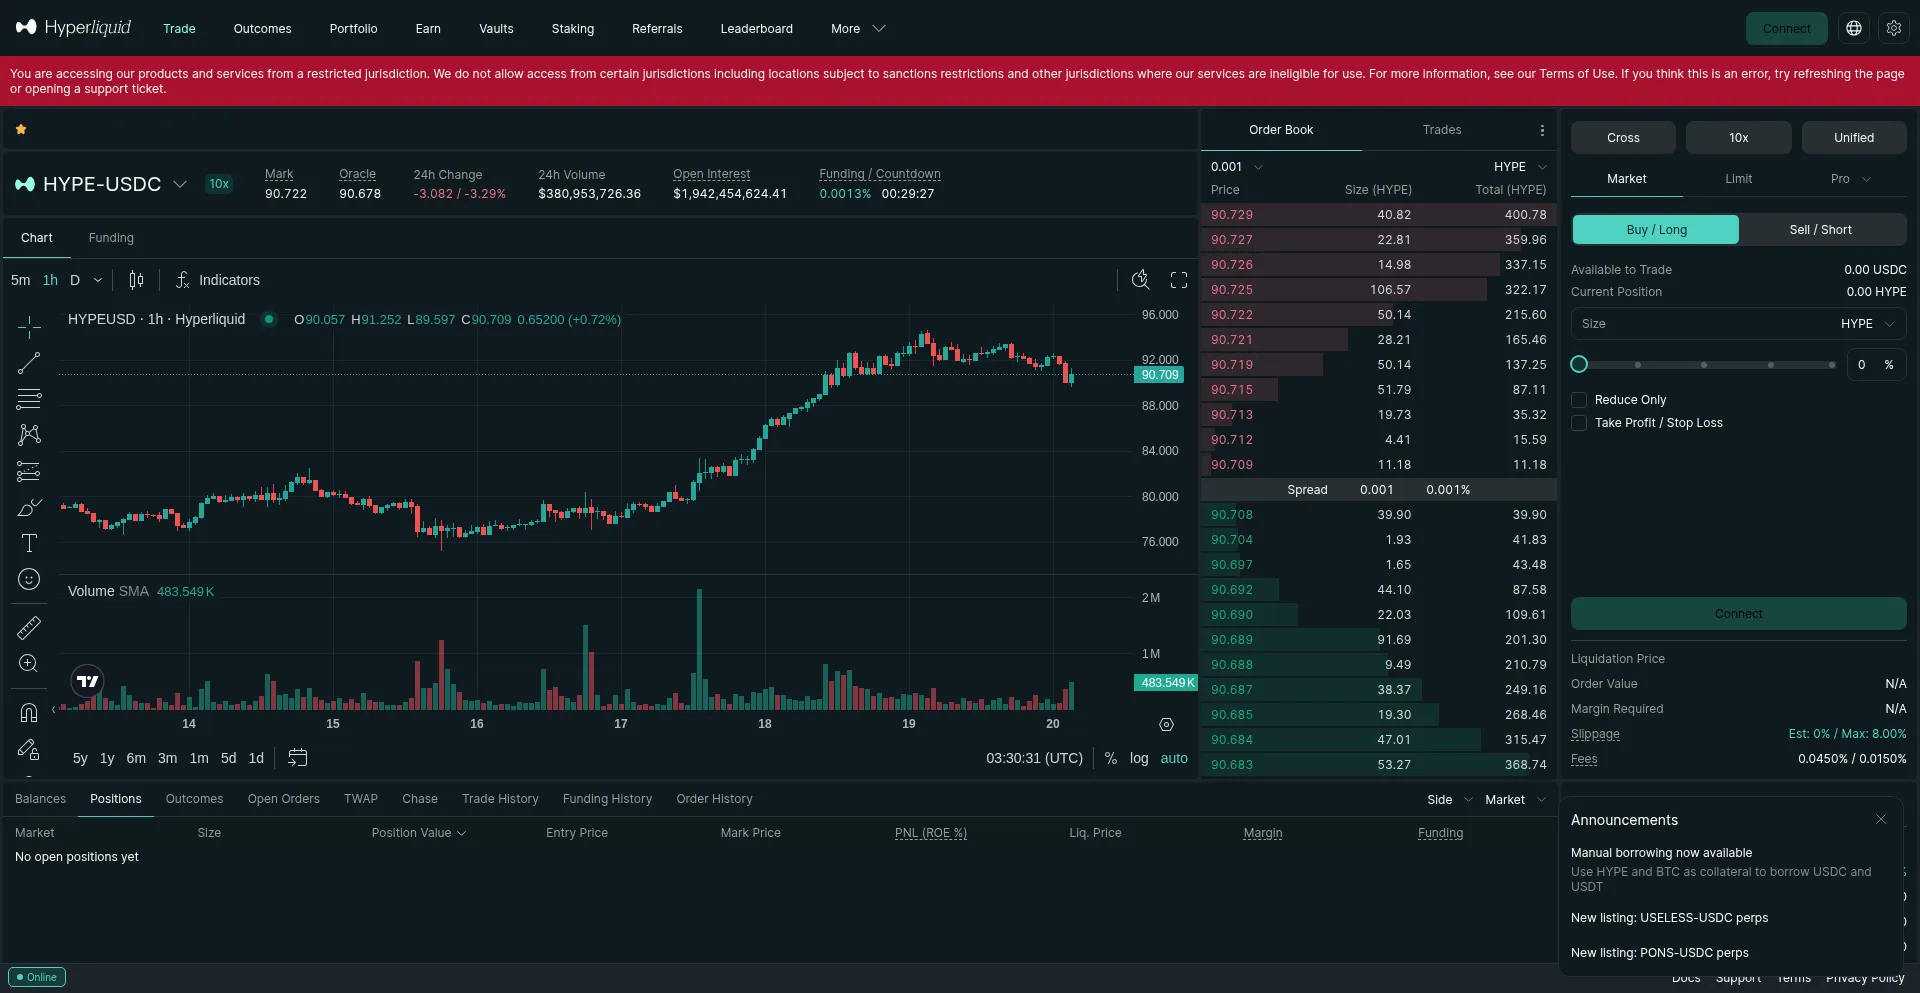The image size is (1920, 993).
Task: Select the 6m date range
Action: pyautogui.click(x=136, y=758)
